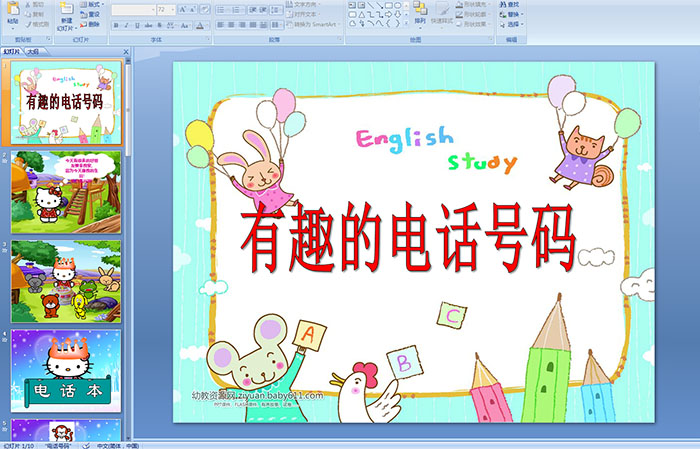Apply the font color (A) swatch

200,25
